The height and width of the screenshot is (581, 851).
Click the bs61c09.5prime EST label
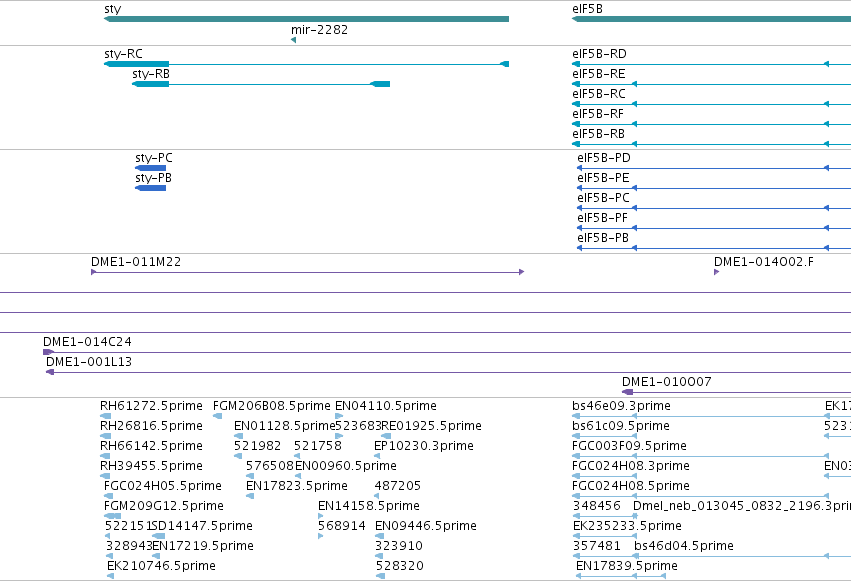pyautogui.click(x=621, y=426)
